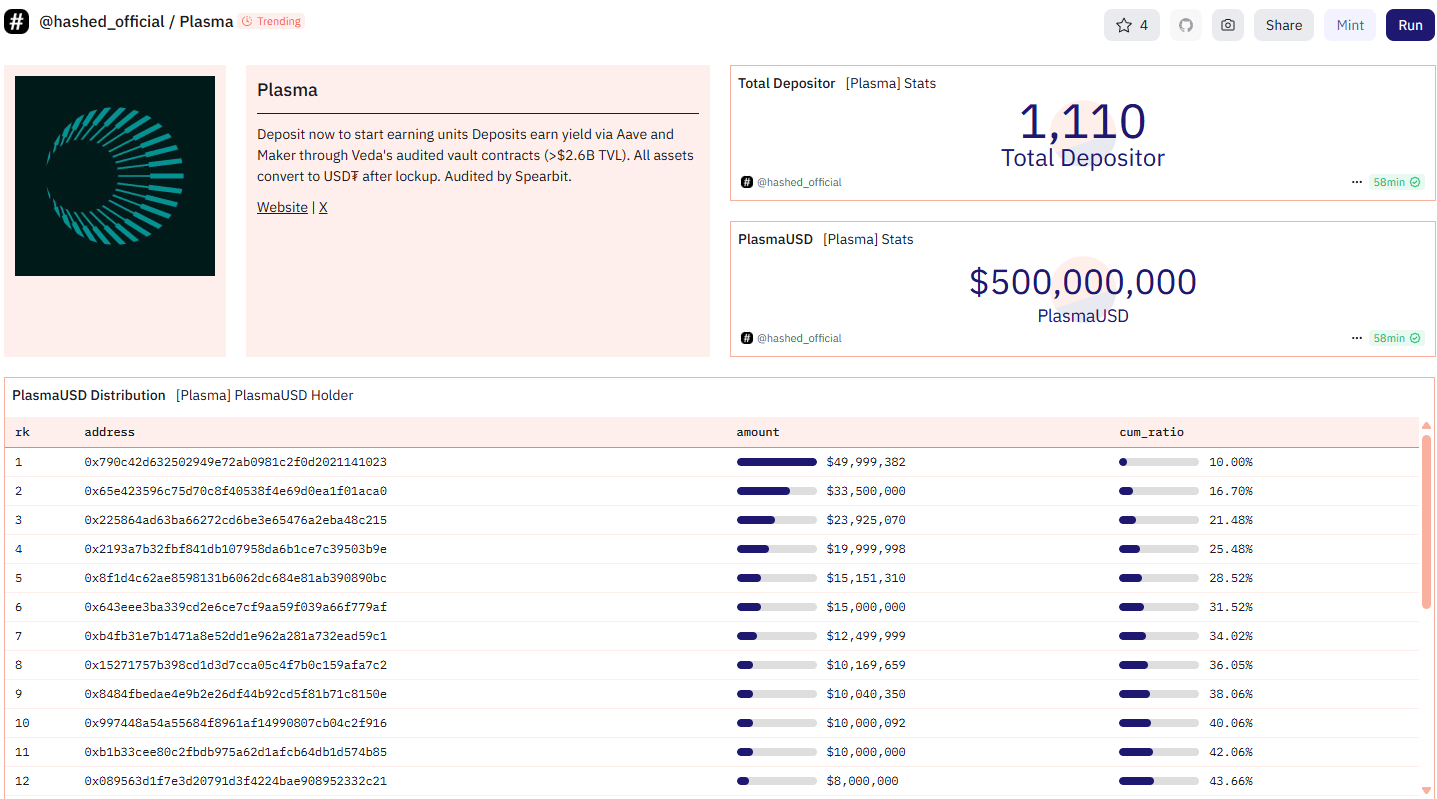
Task: Click the Dune hash logo icon
Action: (x=16, y=22)
